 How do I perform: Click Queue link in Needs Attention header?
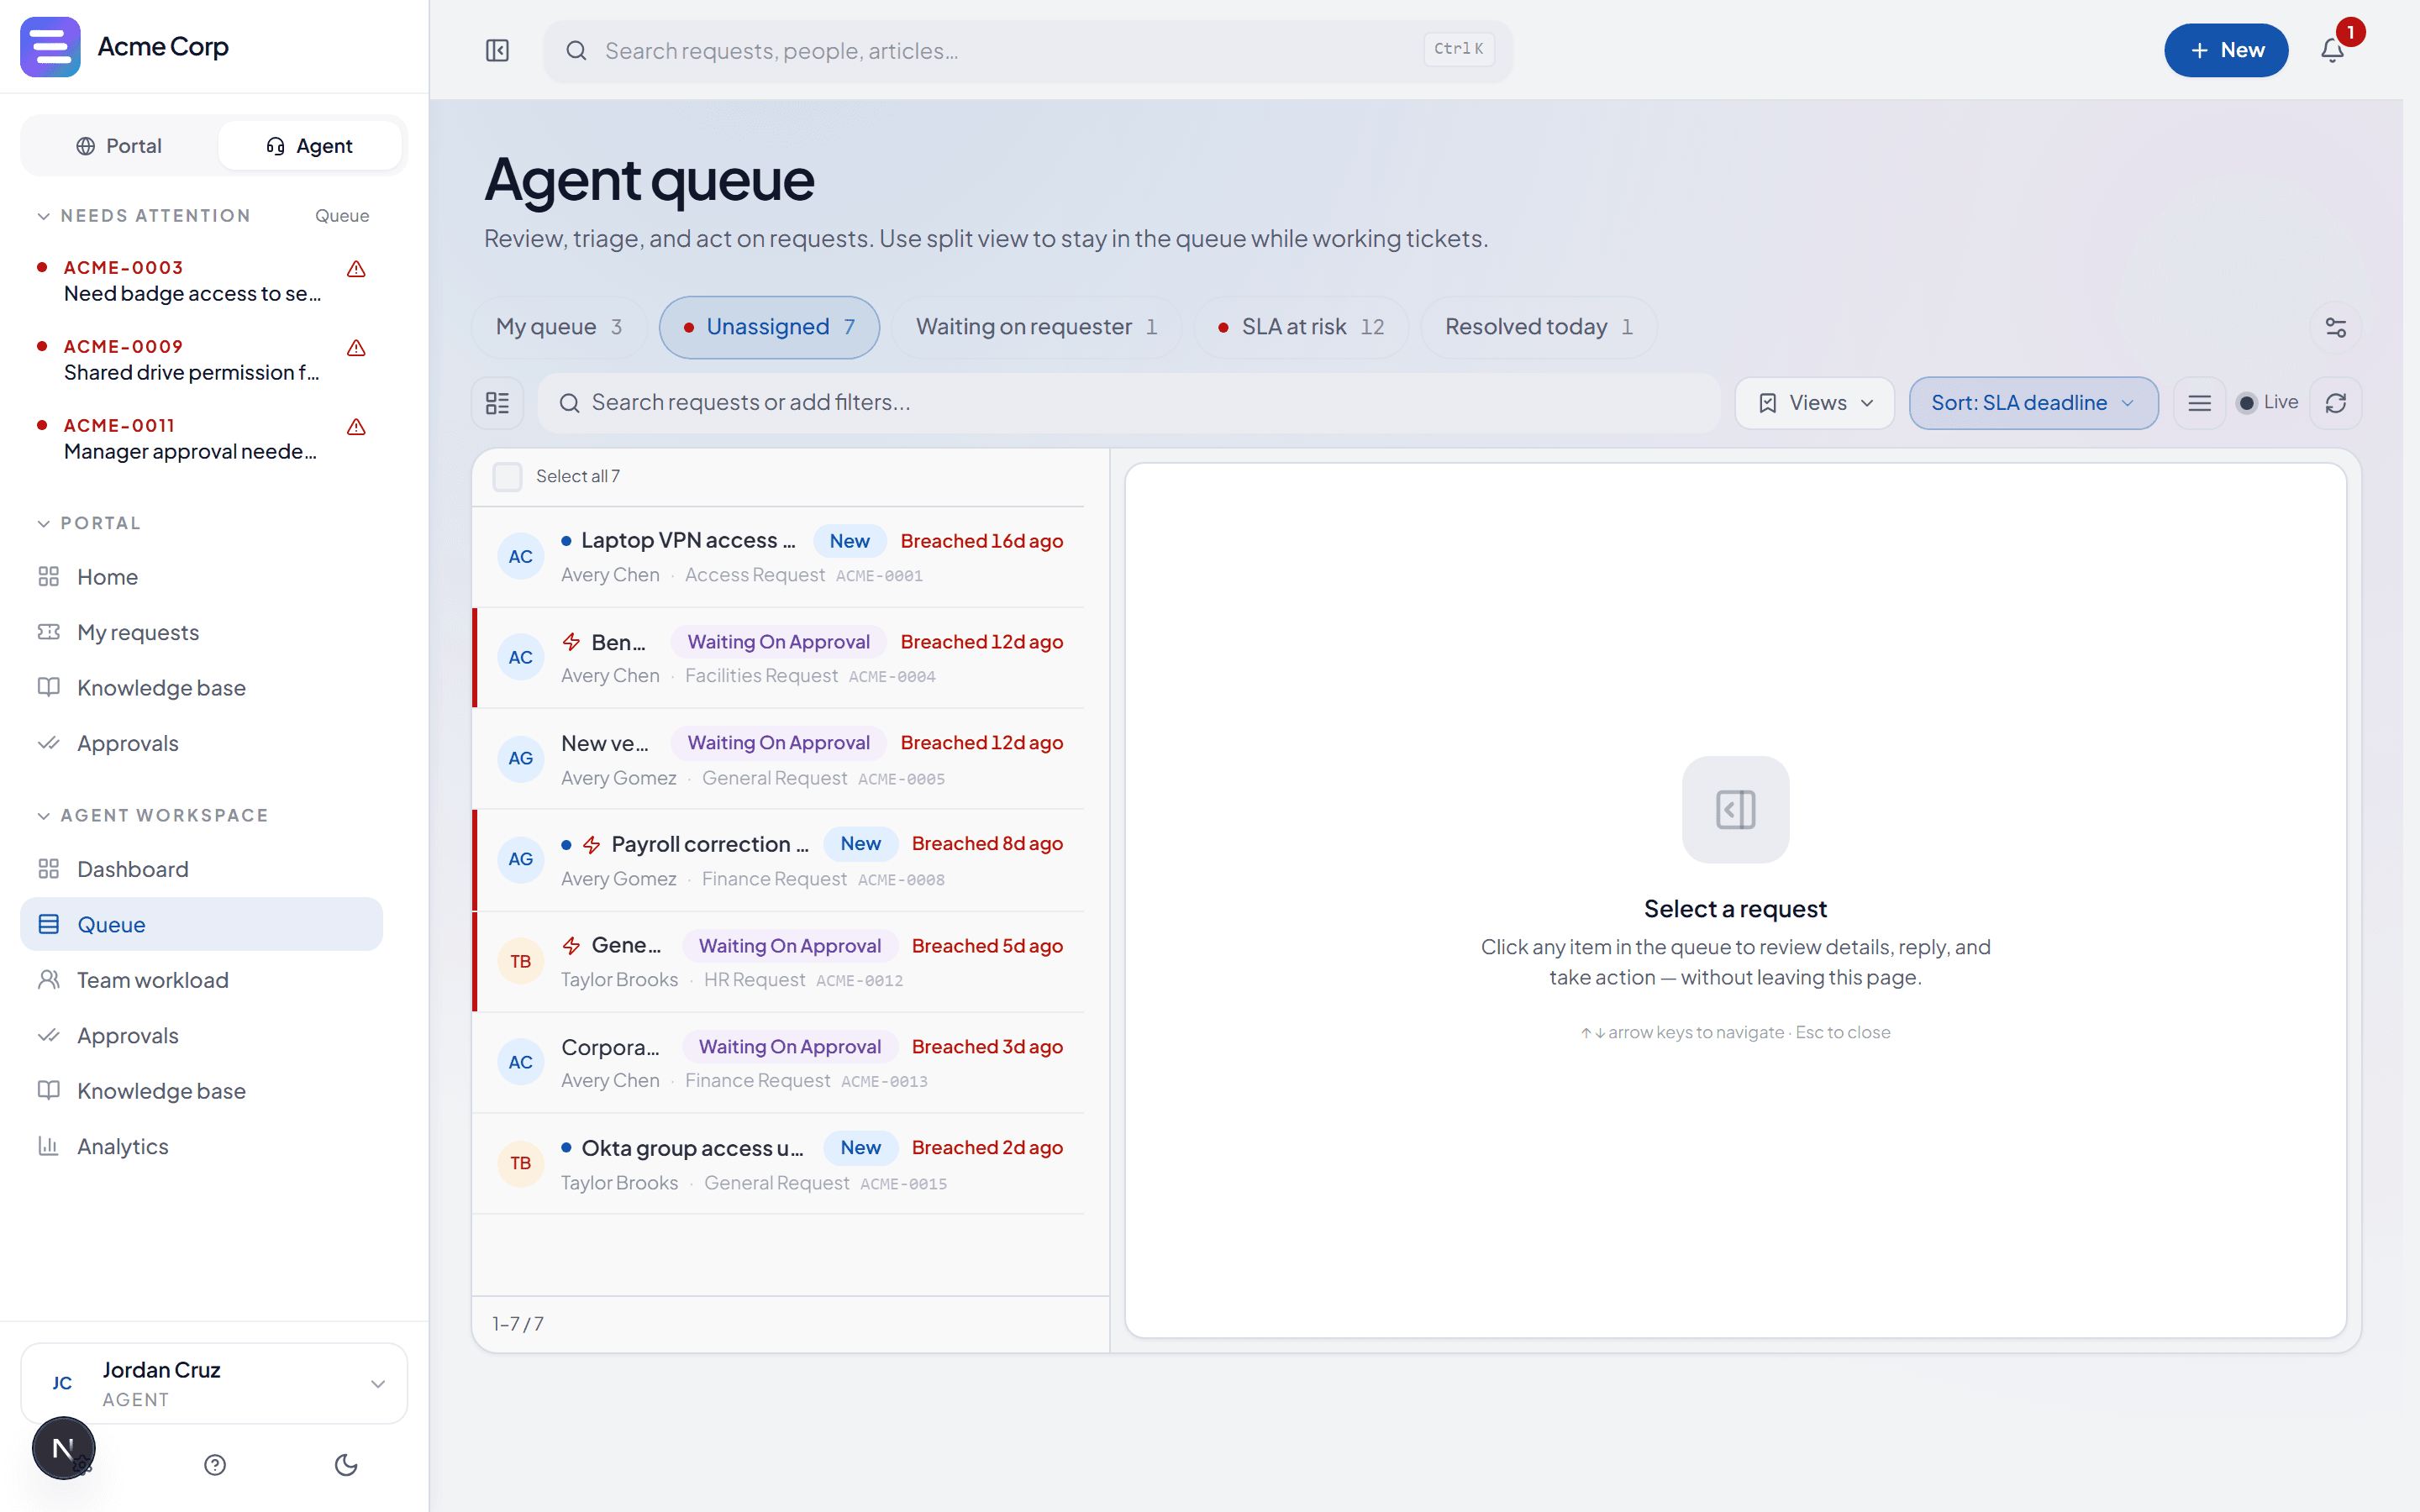click(342, 216)
